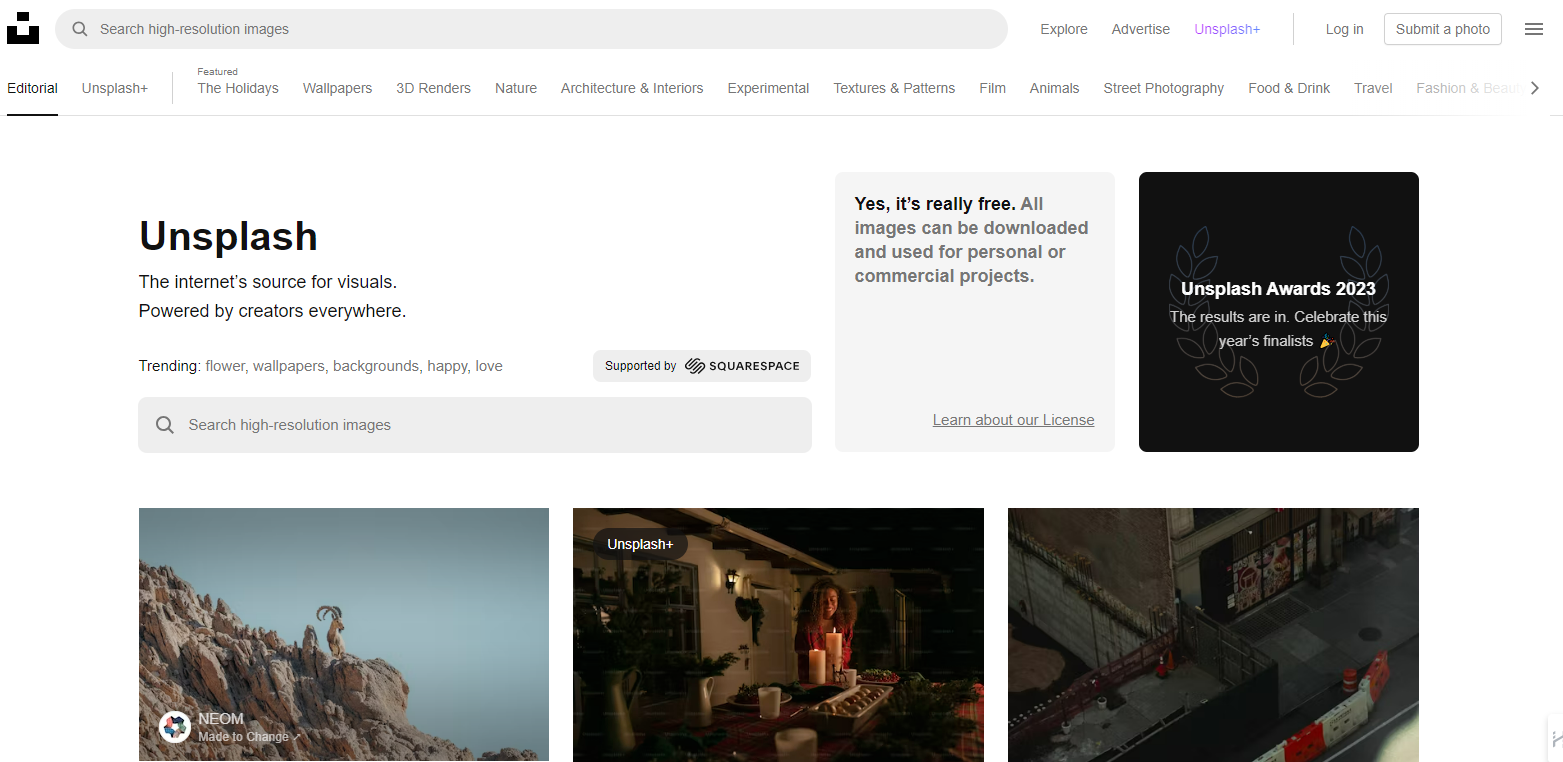This screenshot has height=762, width=1563.
Task: Click the magnifier icon in hero search box
Action: pyautogui.click(x=165, y=425)
